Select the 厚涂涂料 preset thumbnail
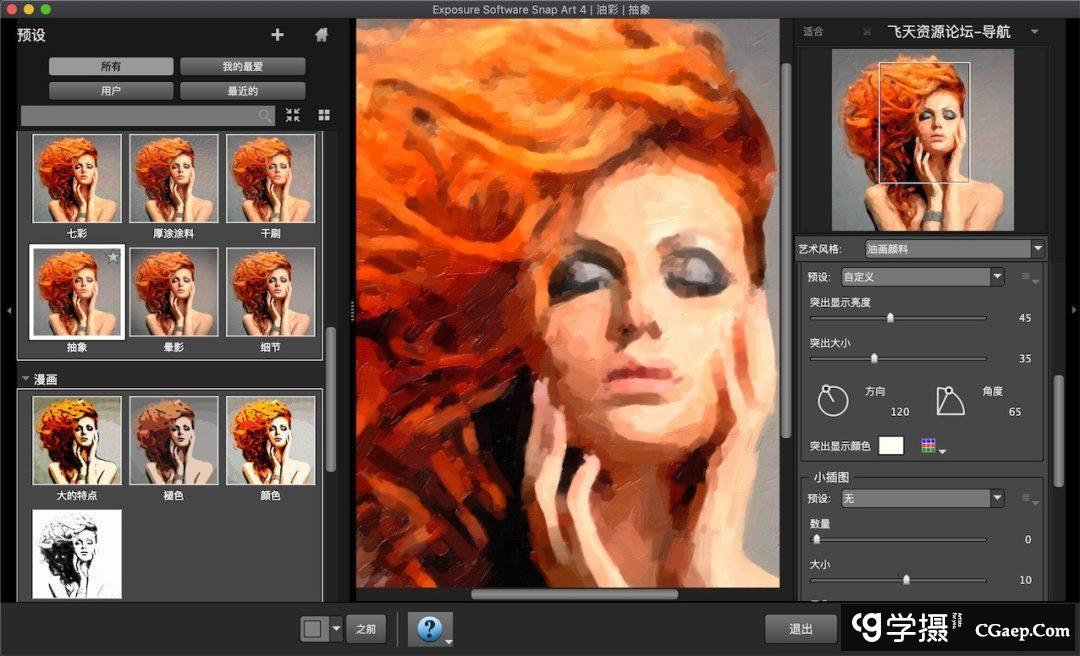The height and width of the screenshot is (656, 1080). [174, 178]
